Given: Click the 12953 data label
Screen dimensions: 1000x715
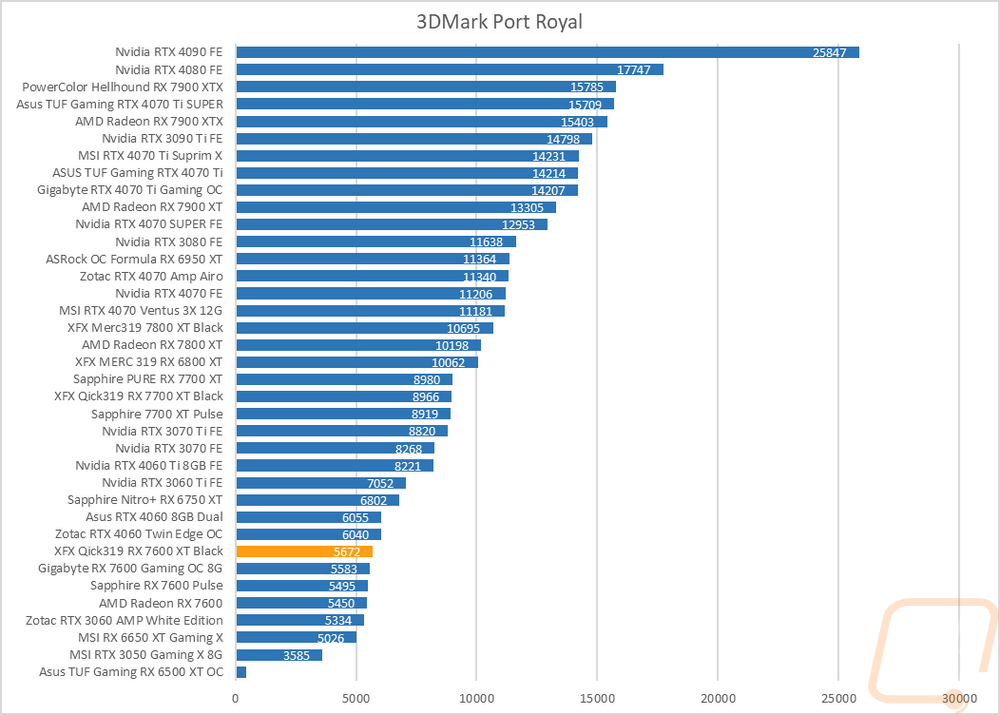Looking at the screenshot, I should click(518, 225).
